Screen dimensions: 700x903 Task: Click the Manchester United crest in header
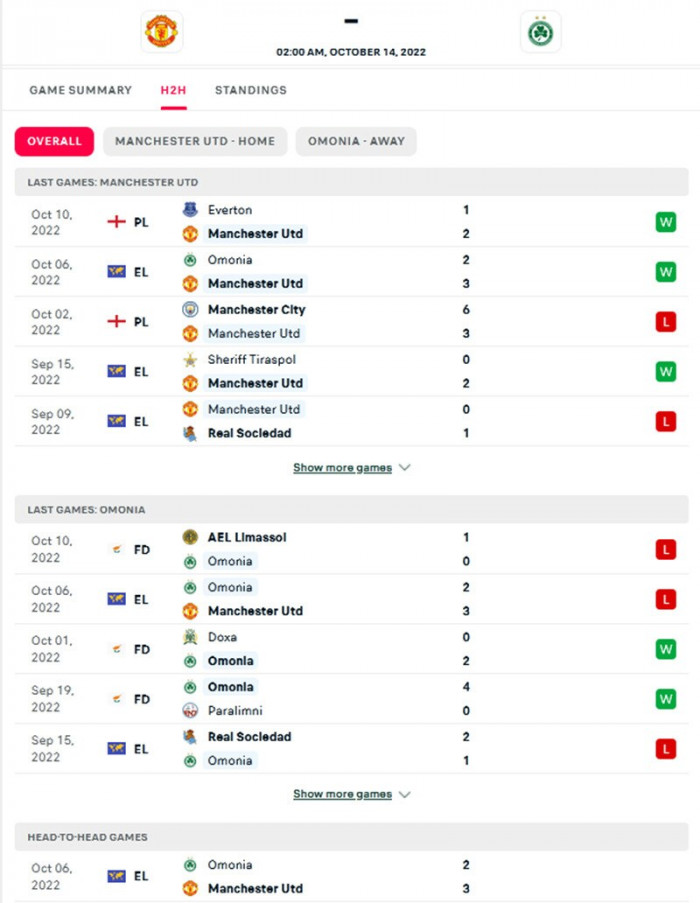[x=161, y=32]
